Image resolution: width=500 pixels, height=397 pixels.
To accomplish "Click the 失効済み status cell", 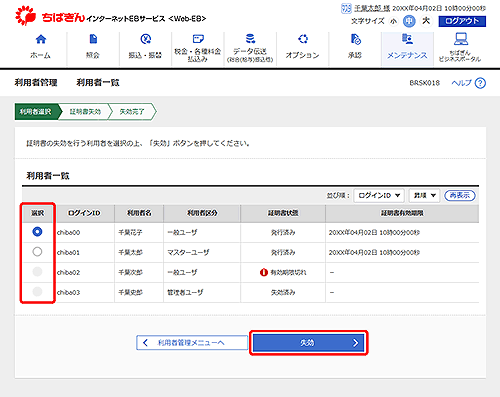I will [283, 293].
